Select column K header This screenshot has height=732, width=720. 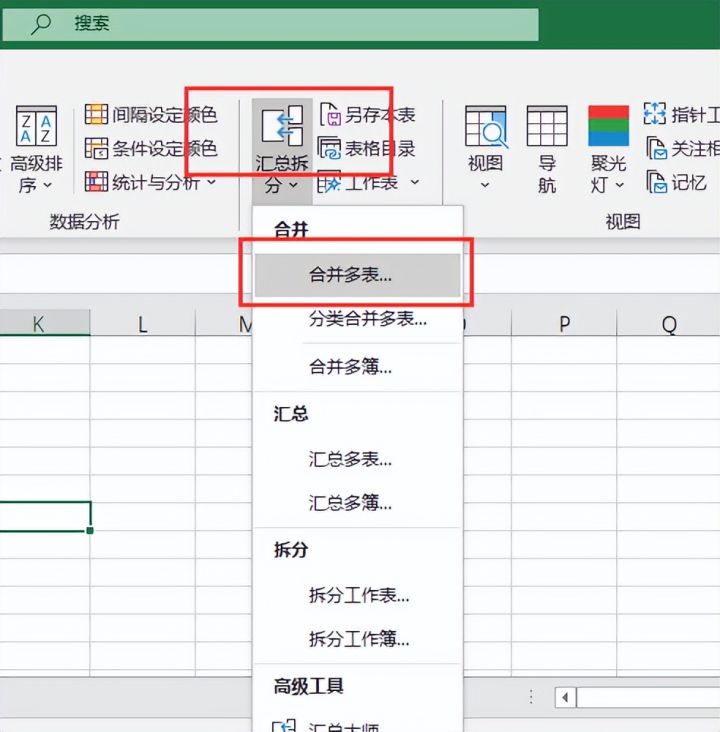[x=45, y=323]
